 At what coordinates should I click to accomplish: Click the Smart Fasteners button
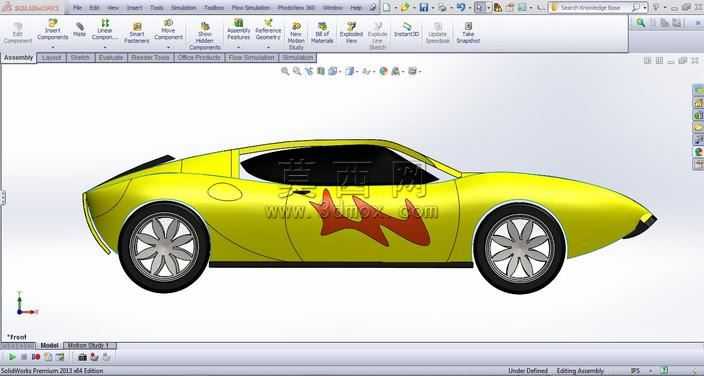[x=136, y=32]
